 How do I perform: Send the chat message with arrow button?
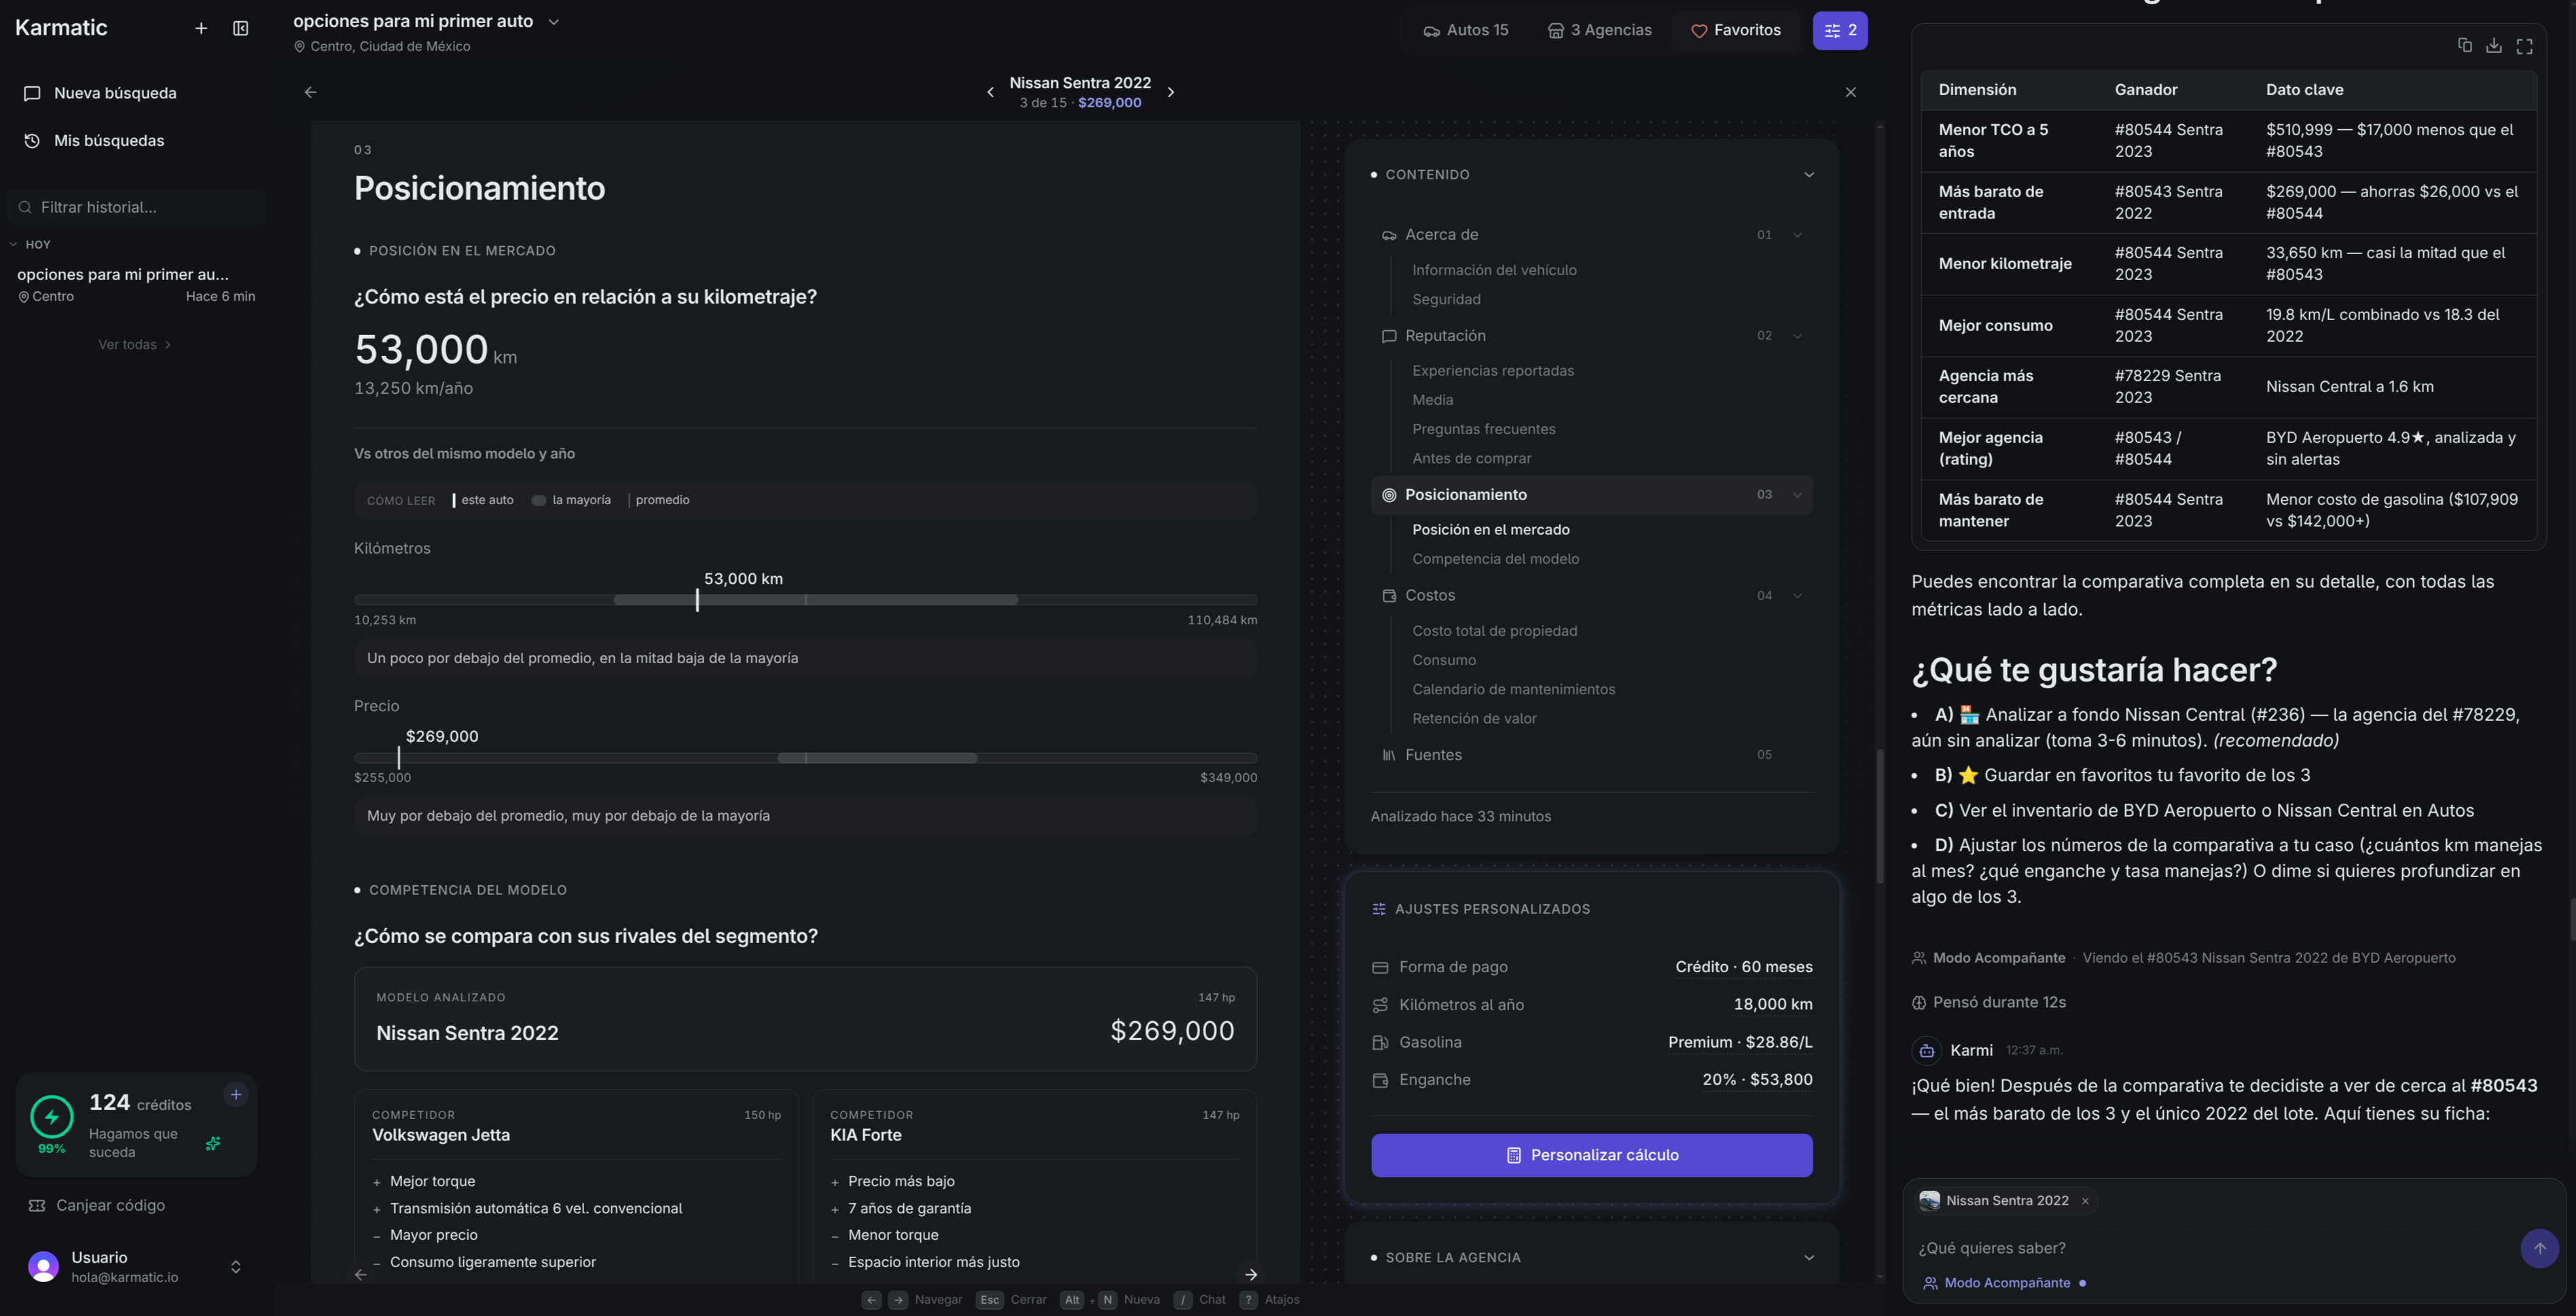(2540, 1248)
